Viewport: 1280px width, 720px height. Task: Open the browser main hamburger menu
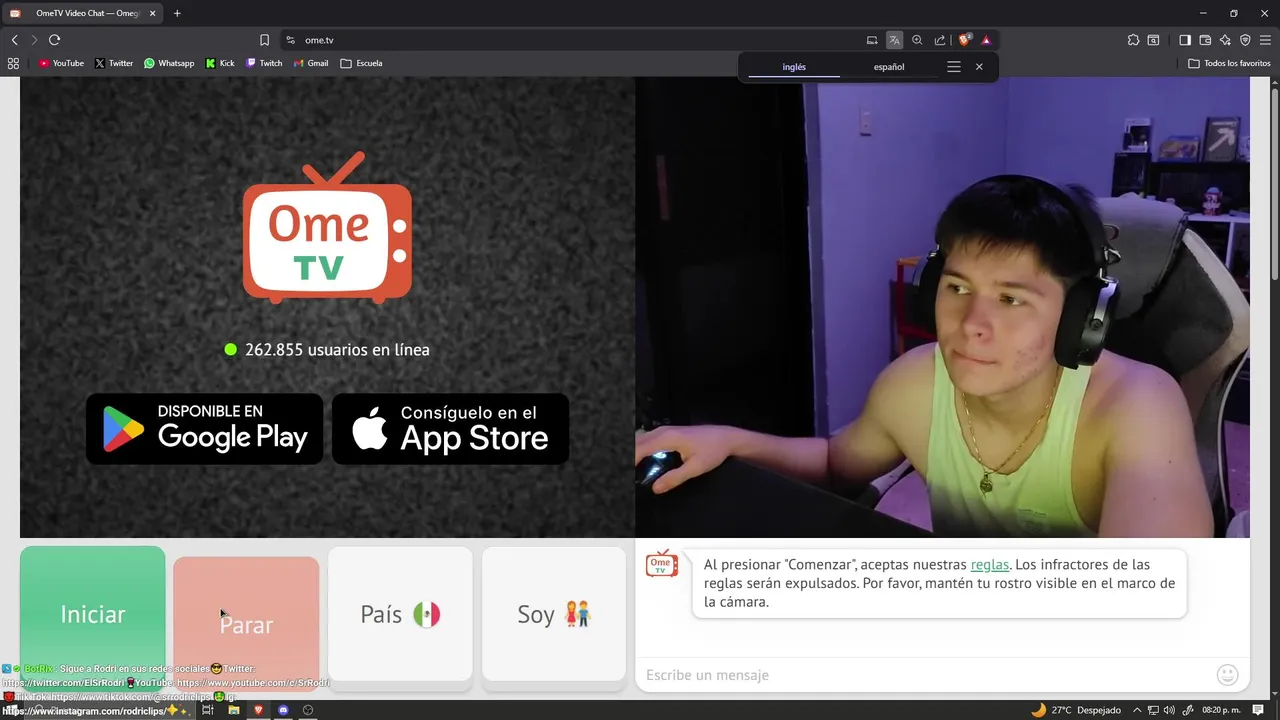pos(1265,40)
